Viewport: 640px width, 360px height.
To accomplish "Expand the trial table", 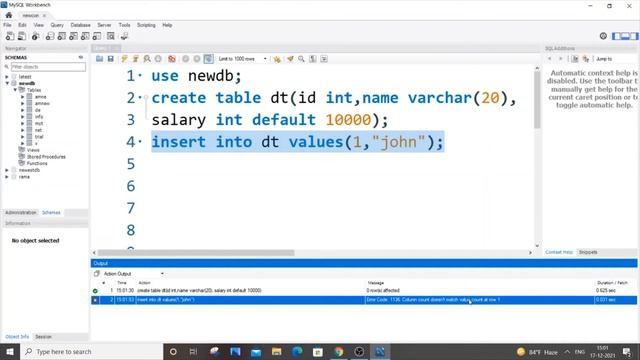I will click(22, 137).
